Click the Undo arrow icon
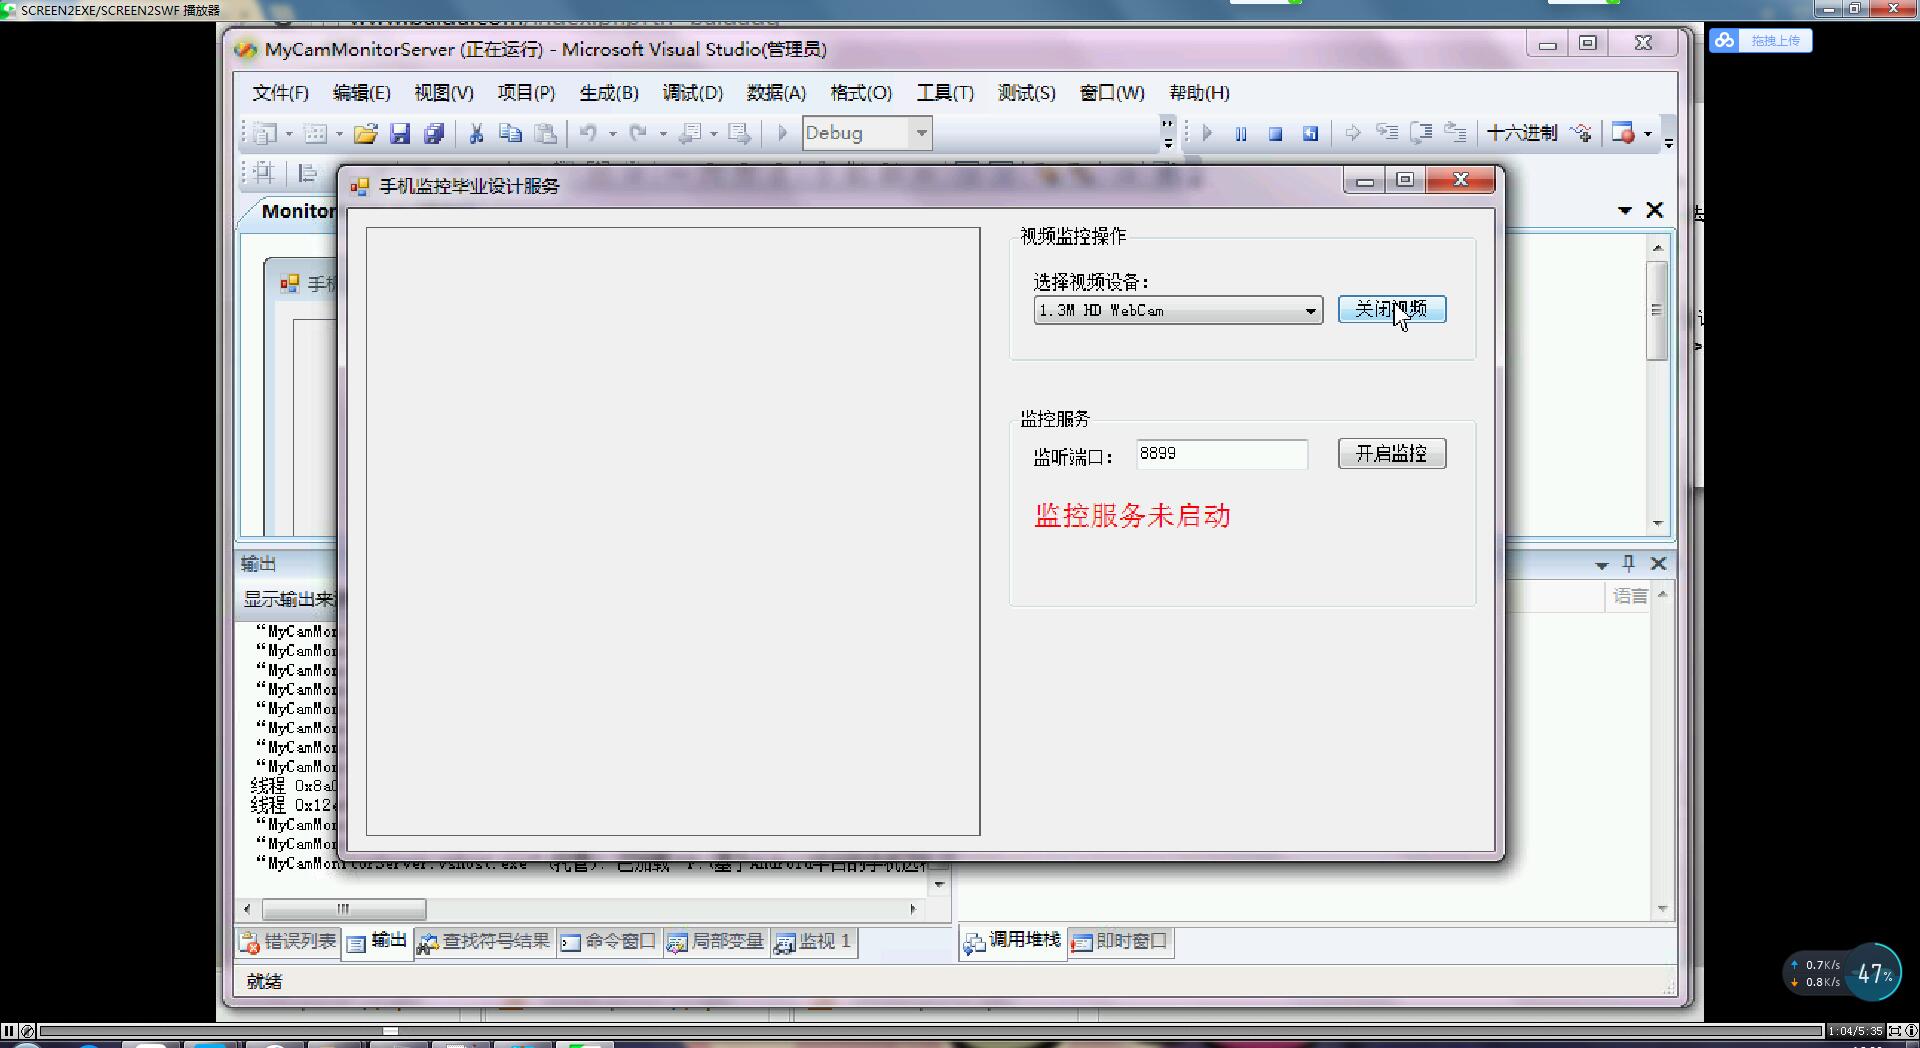Image resolution: width=1920 pixels, height=1048 pixels. 589,133
